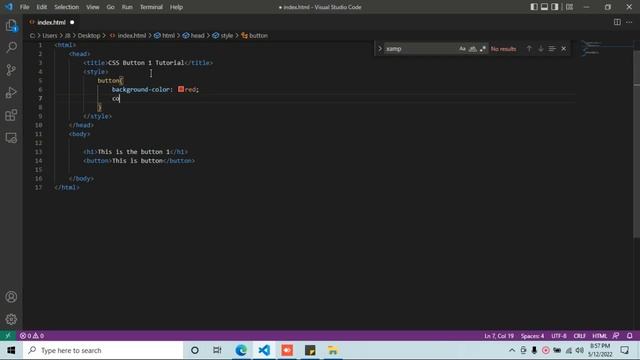This screenshot has width=640, height=360.
Task: Open Task View on the taskbar
Action: click(217, 350)
